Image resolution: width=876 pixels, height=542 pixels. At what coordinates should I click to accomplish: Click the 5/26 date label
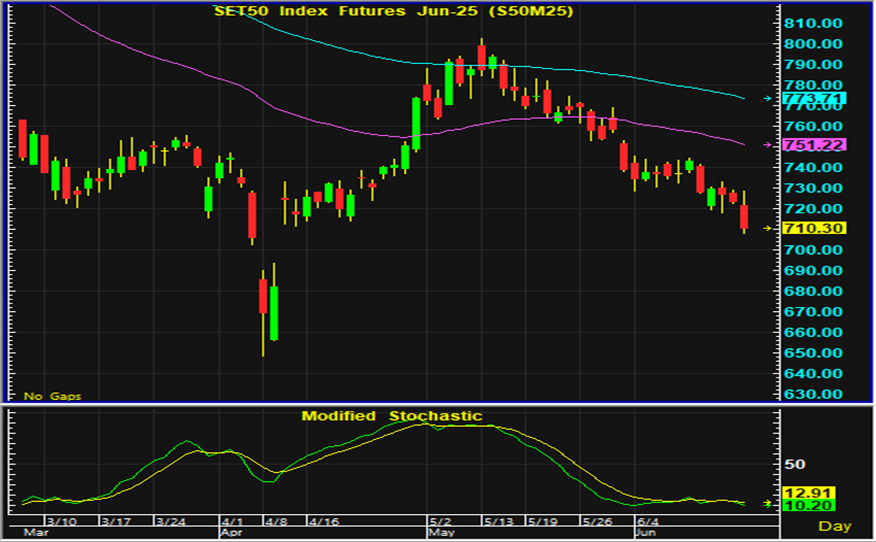(597, 522)
